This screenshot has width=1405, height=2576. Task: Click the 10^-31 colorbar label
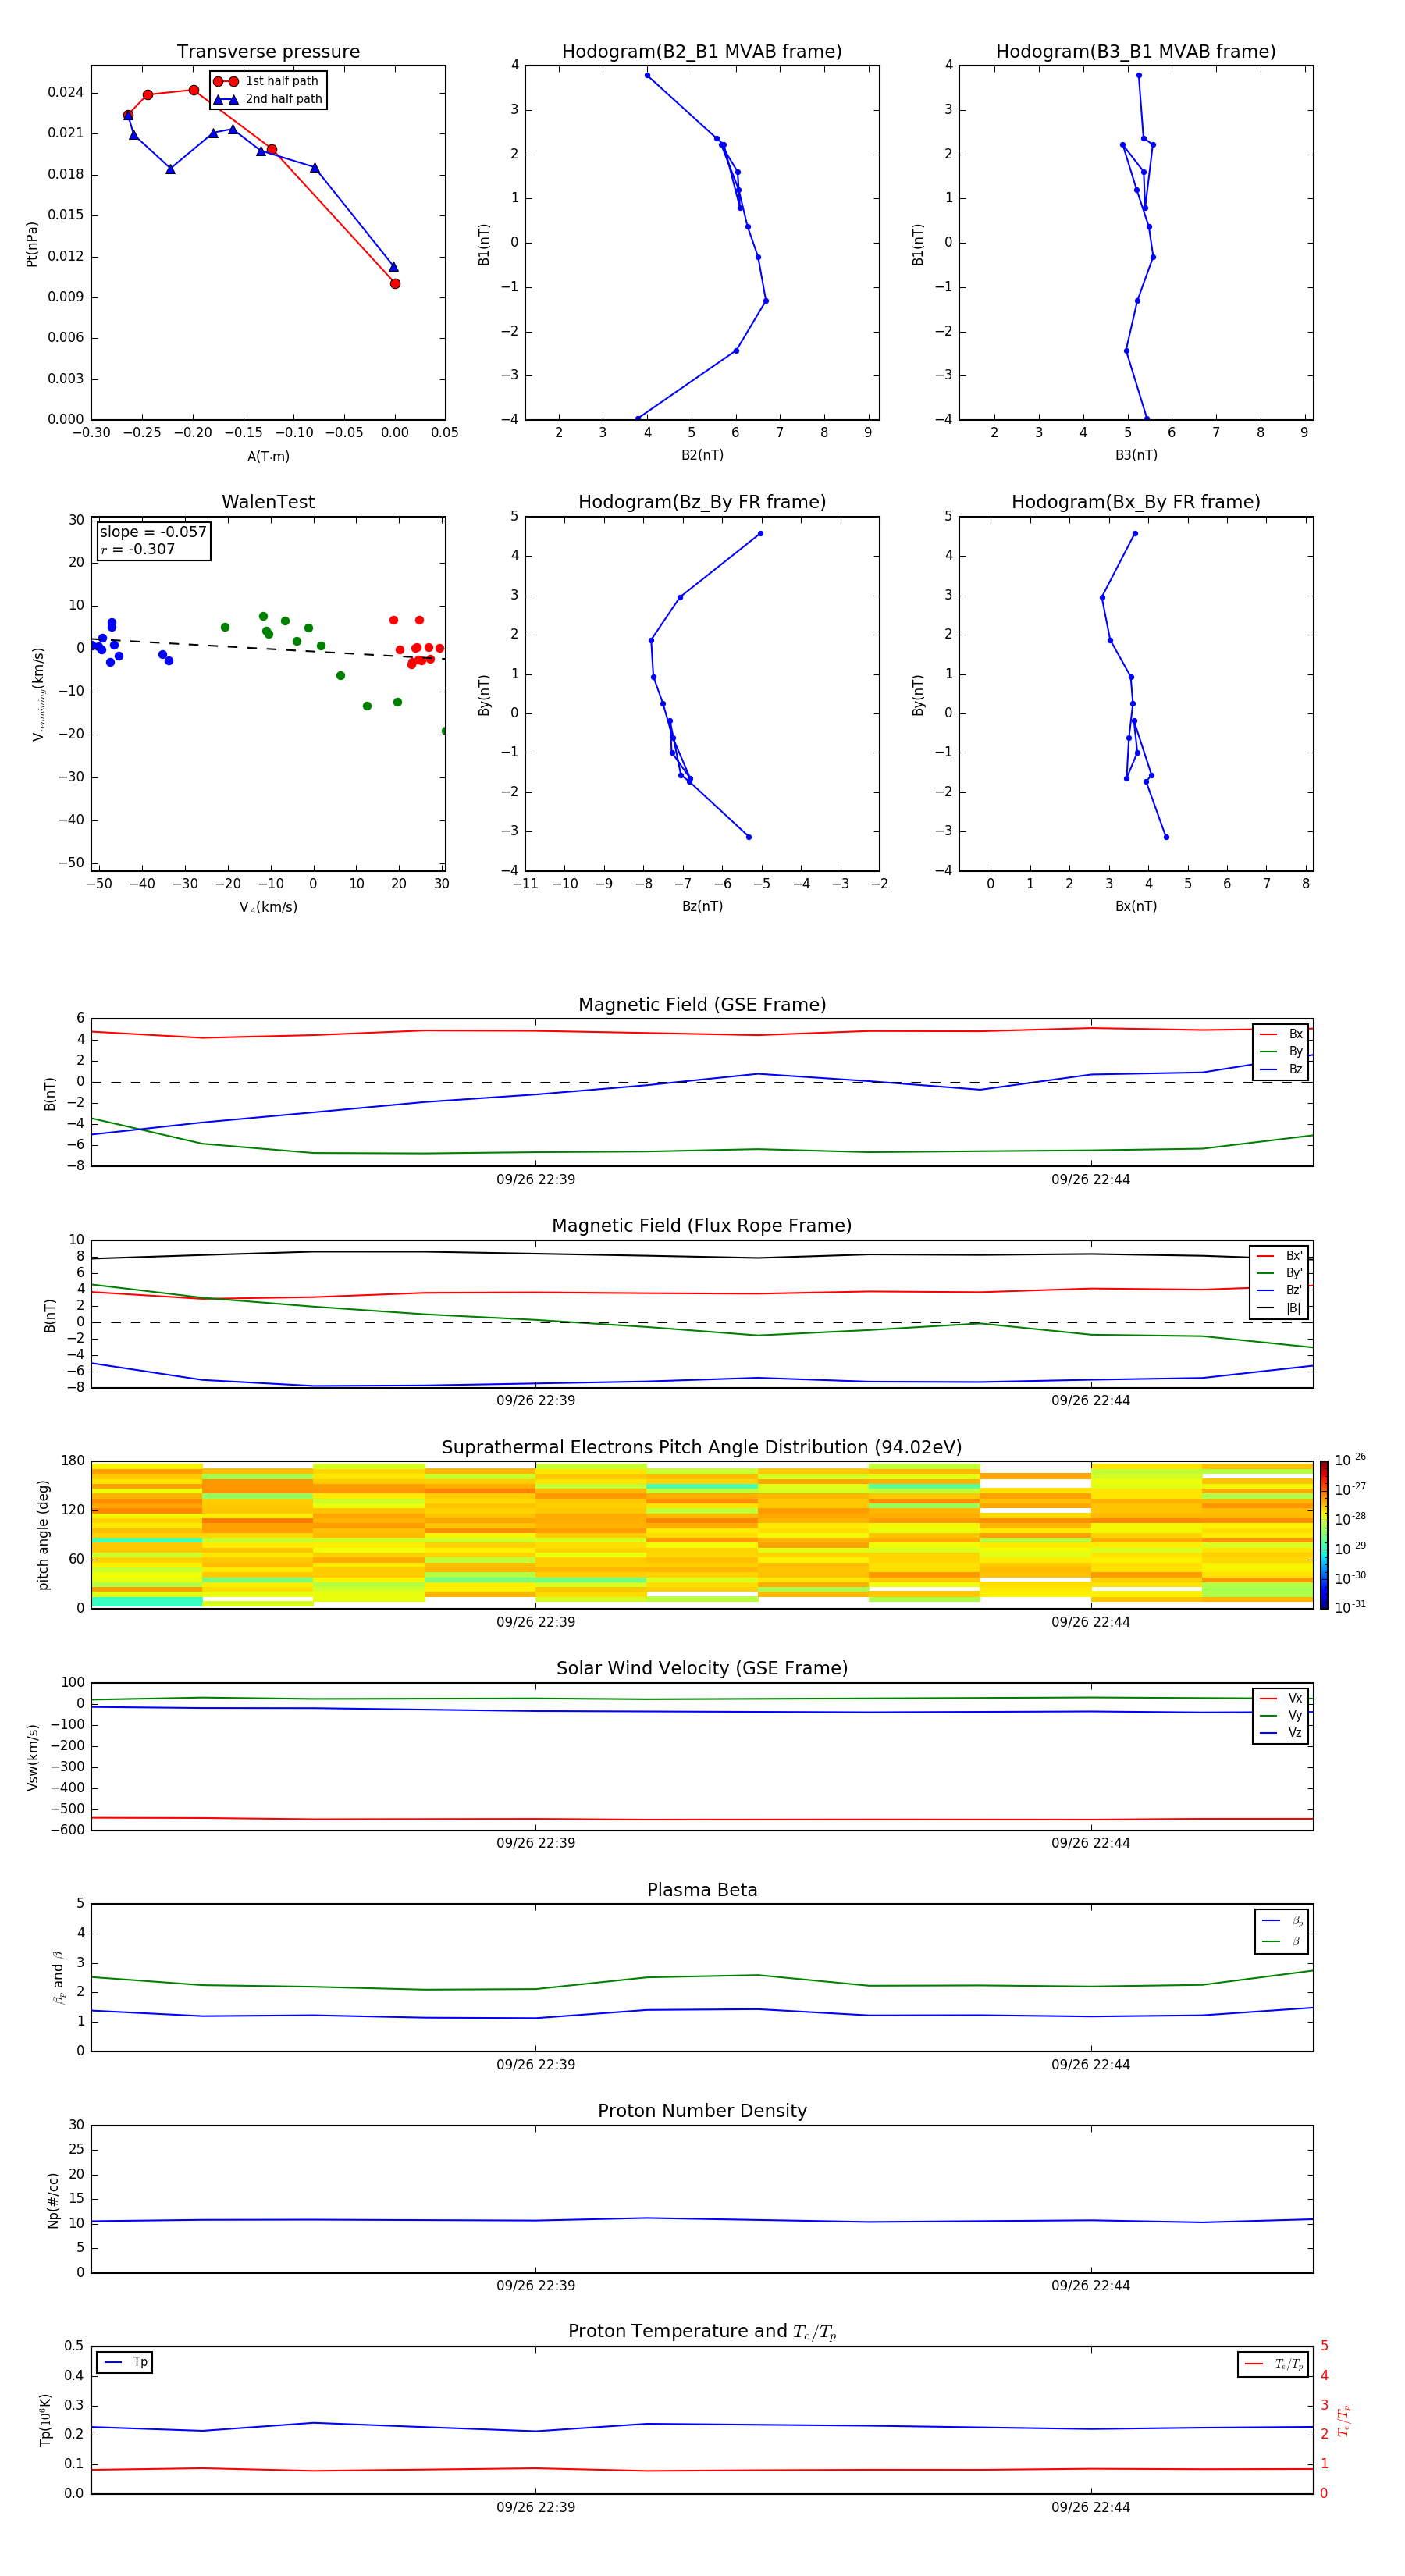click(1350, 1607)
